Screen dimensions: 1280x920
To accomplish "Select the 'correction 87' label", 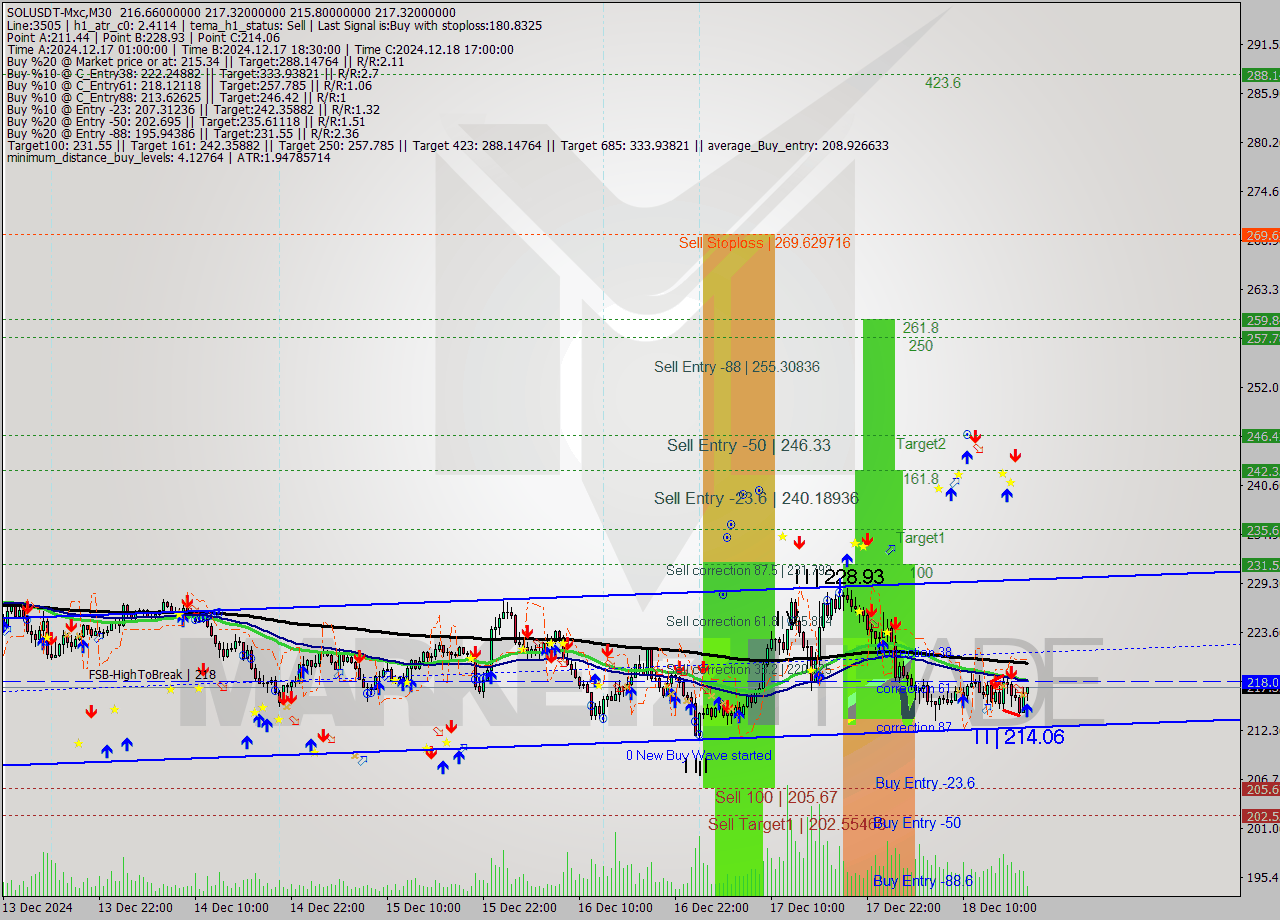I will [914, 727].
